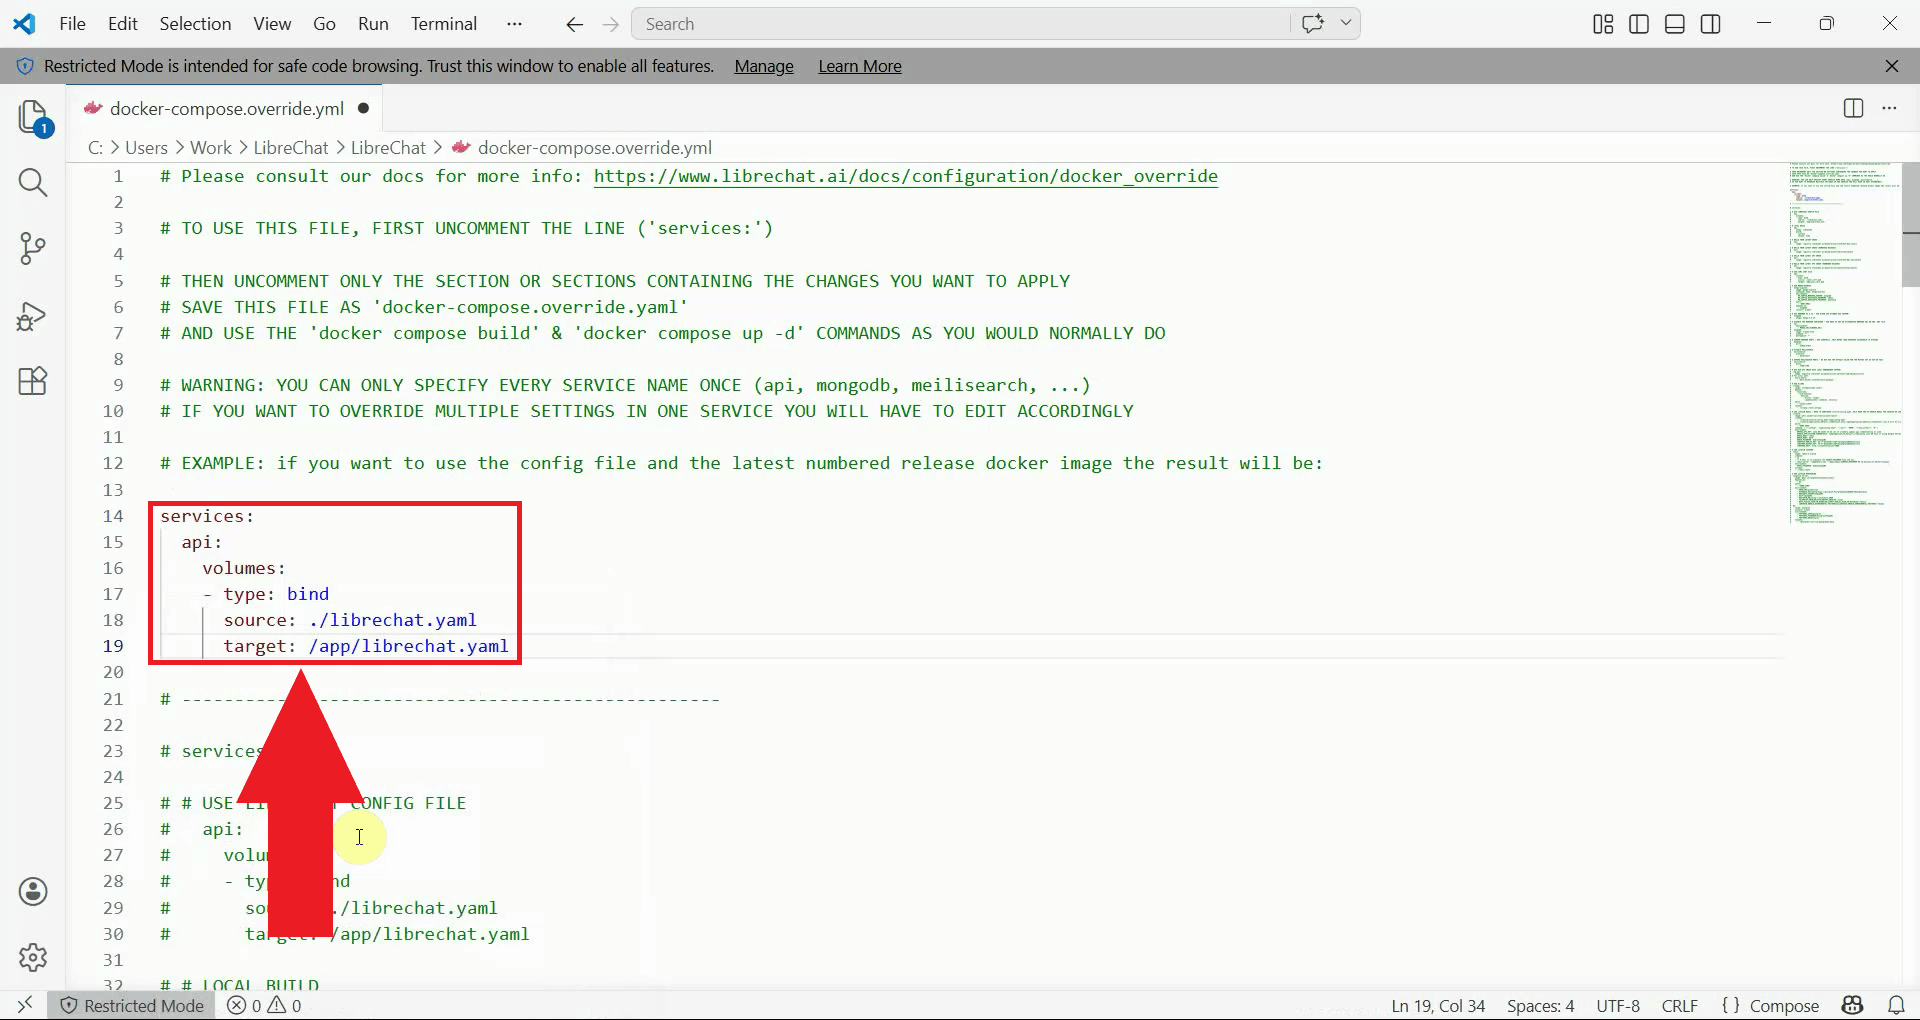Open the Explorer view in the sidebar
The height and width of the screenshot is (1020, 1920).
coord(33,117)
